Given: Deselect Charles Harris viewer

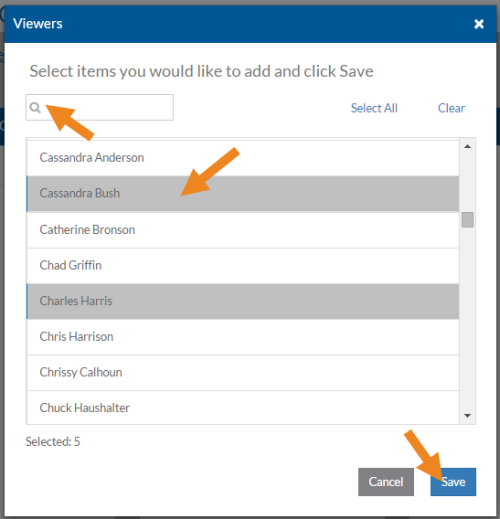Looking at the screenshot, I should (243, 301).
